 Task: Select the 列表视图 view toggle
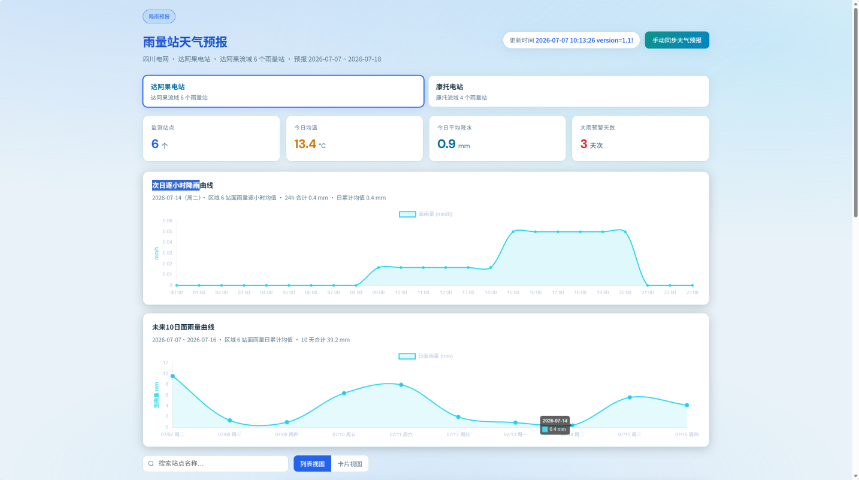(312, 464)
